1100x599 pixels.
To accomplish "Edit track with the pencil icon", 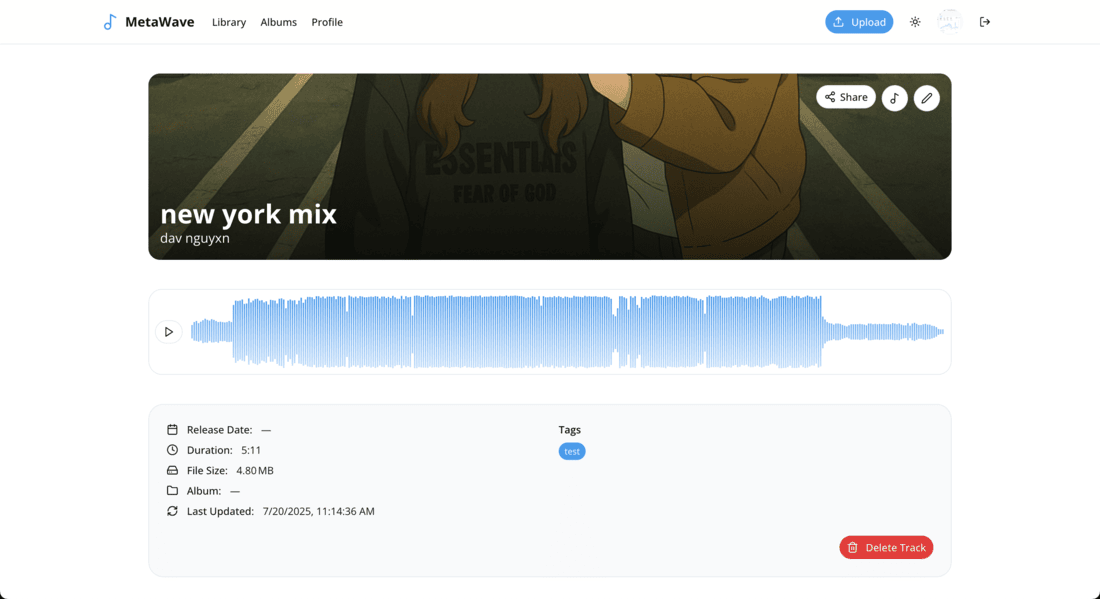I will pyautogui.click(x=927, y=98).
